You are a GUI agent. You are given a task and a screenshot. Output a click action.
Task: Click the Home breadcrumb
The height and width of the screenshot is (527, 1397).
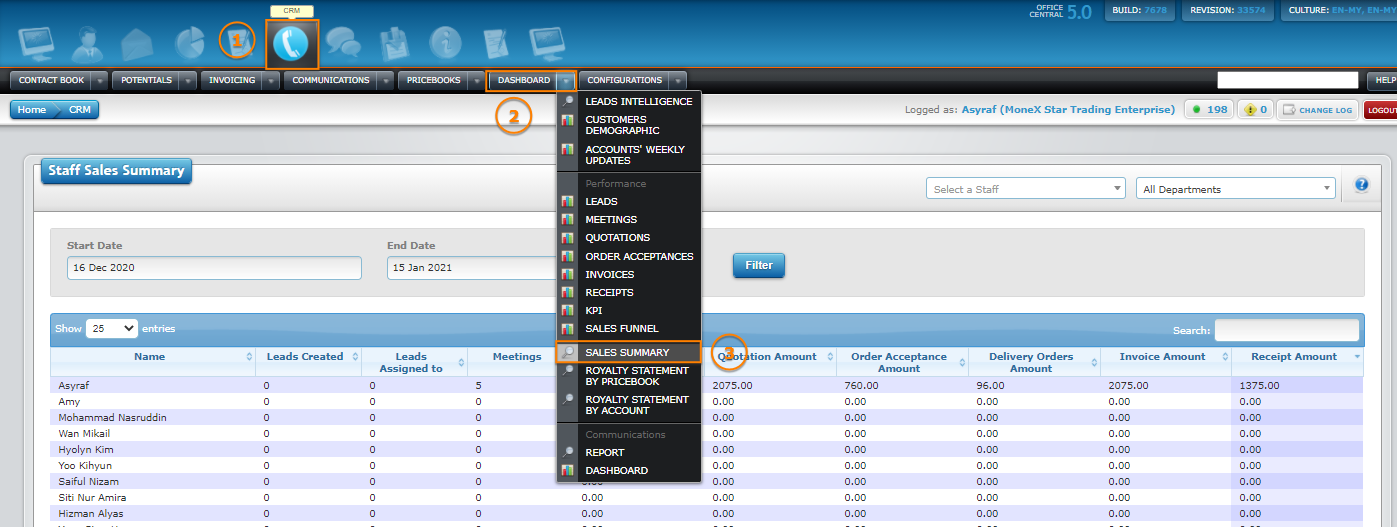pos(32,110)
